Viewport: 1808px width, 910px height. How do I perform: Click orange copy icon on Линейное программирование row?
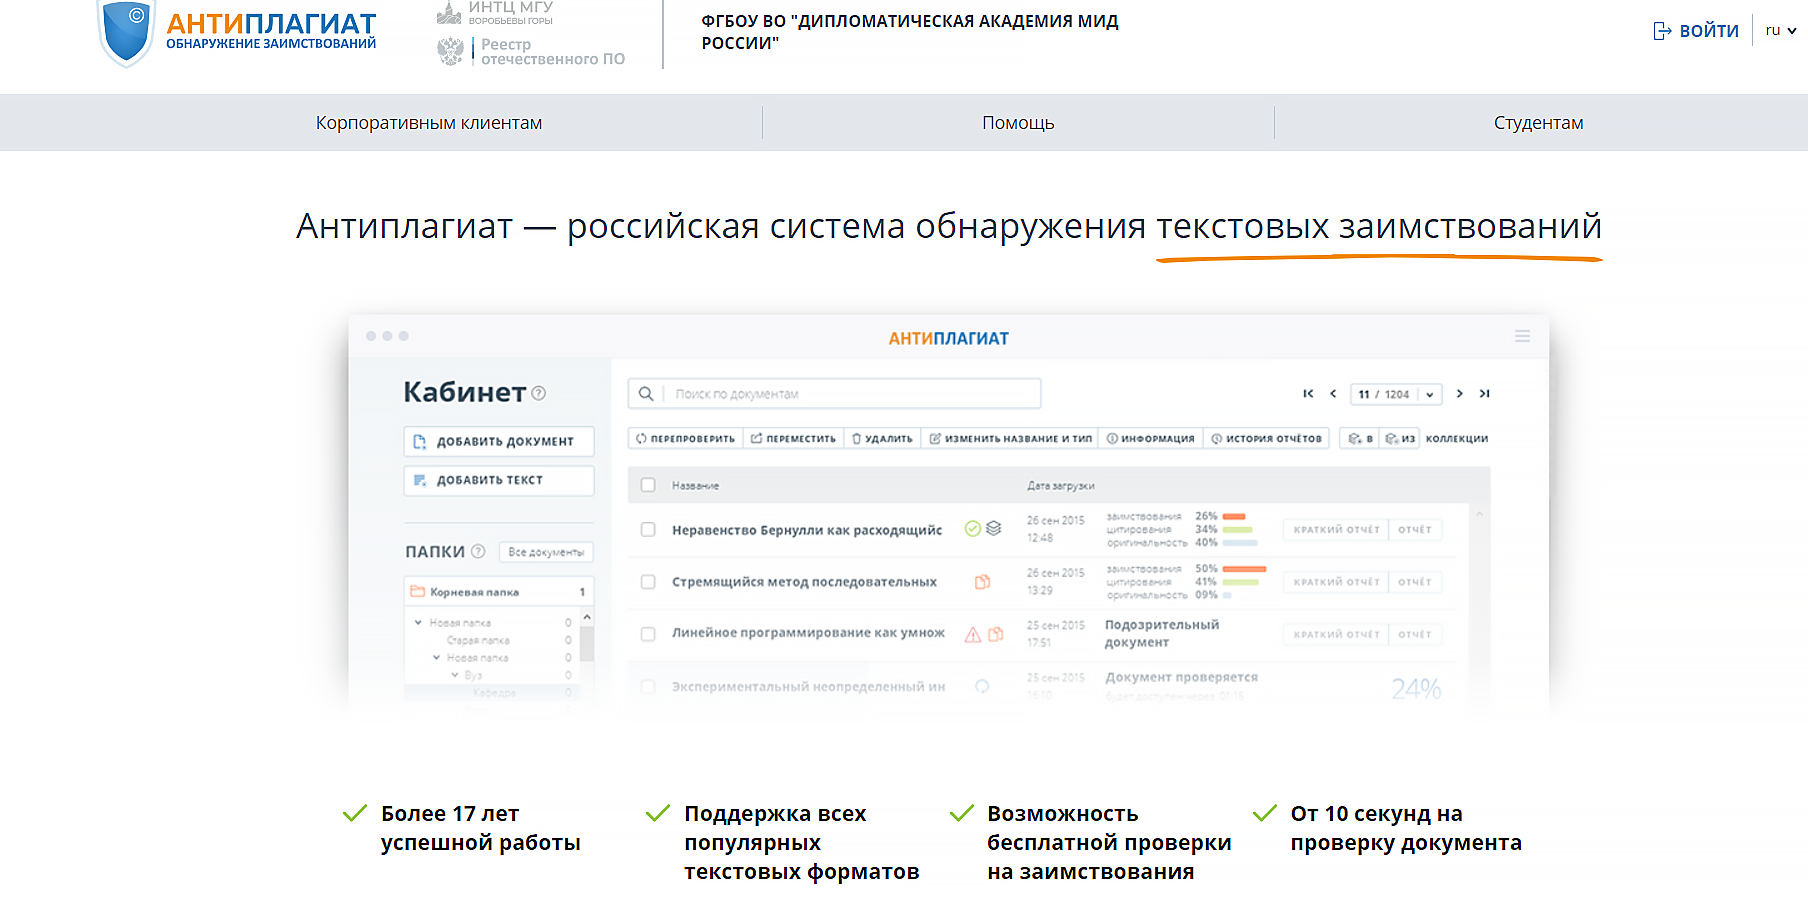[x=995, y=634]
